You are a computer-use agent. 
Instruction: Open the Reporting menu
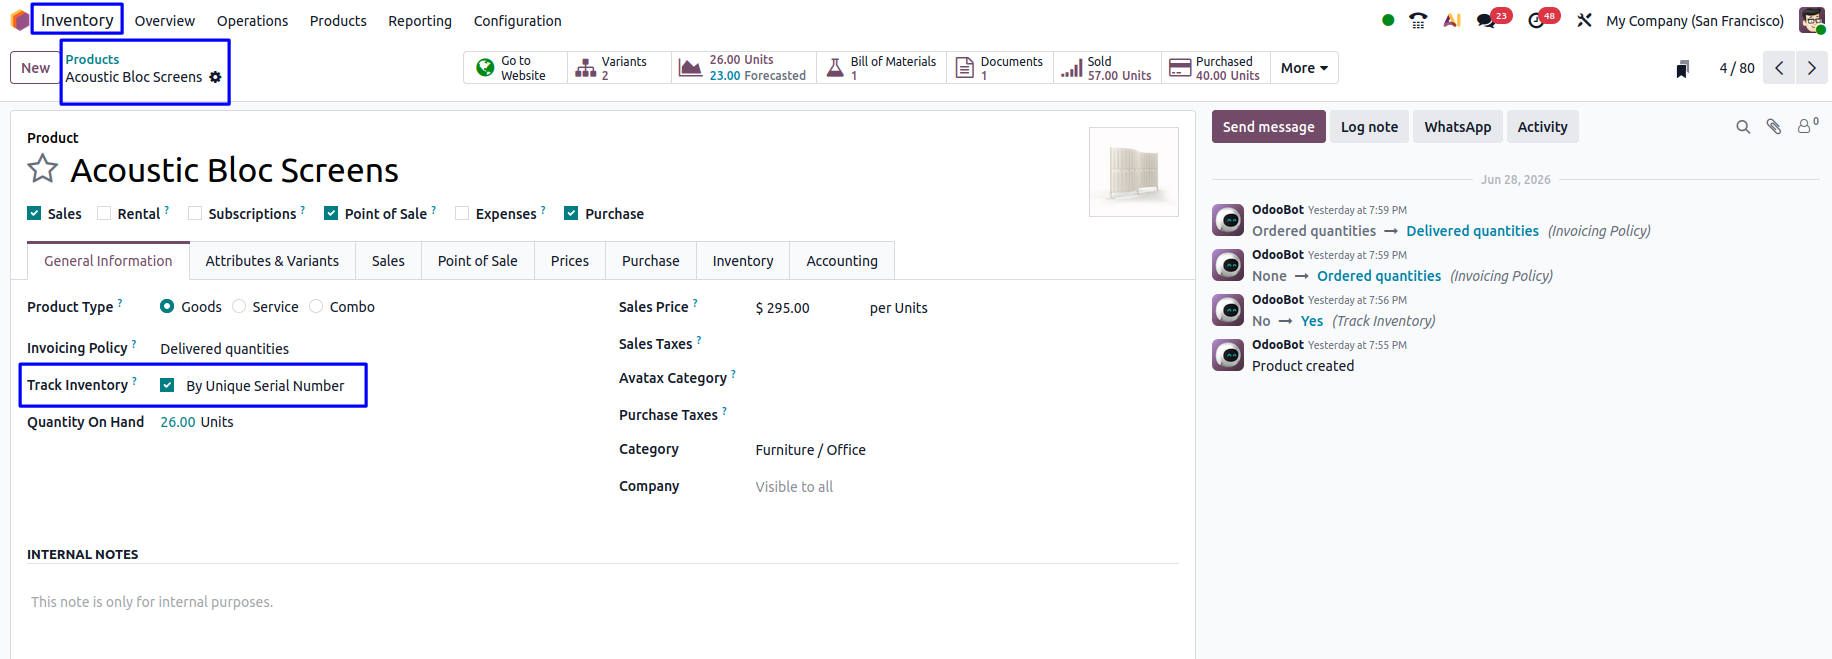[x=420, y=20]
